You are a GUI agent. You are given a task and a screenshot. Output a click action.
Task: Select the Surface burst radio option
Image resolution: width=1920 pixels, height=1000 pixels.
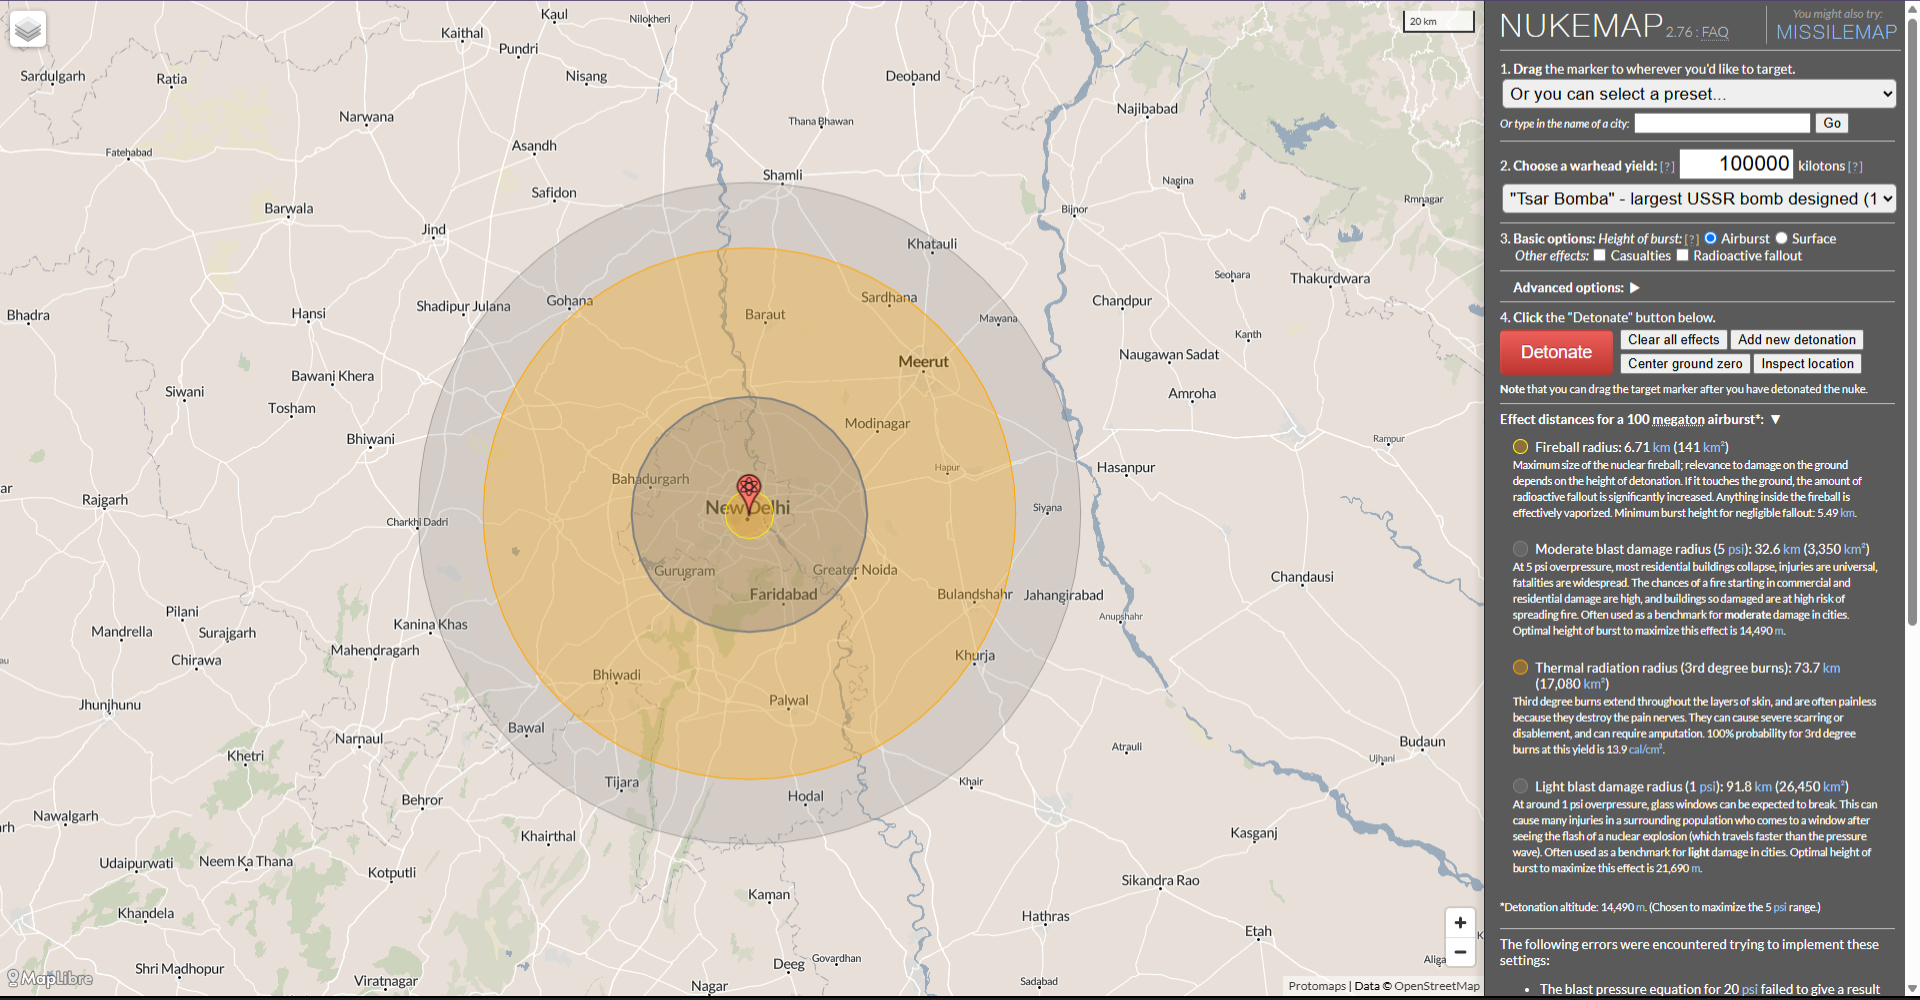point(1781,238)
